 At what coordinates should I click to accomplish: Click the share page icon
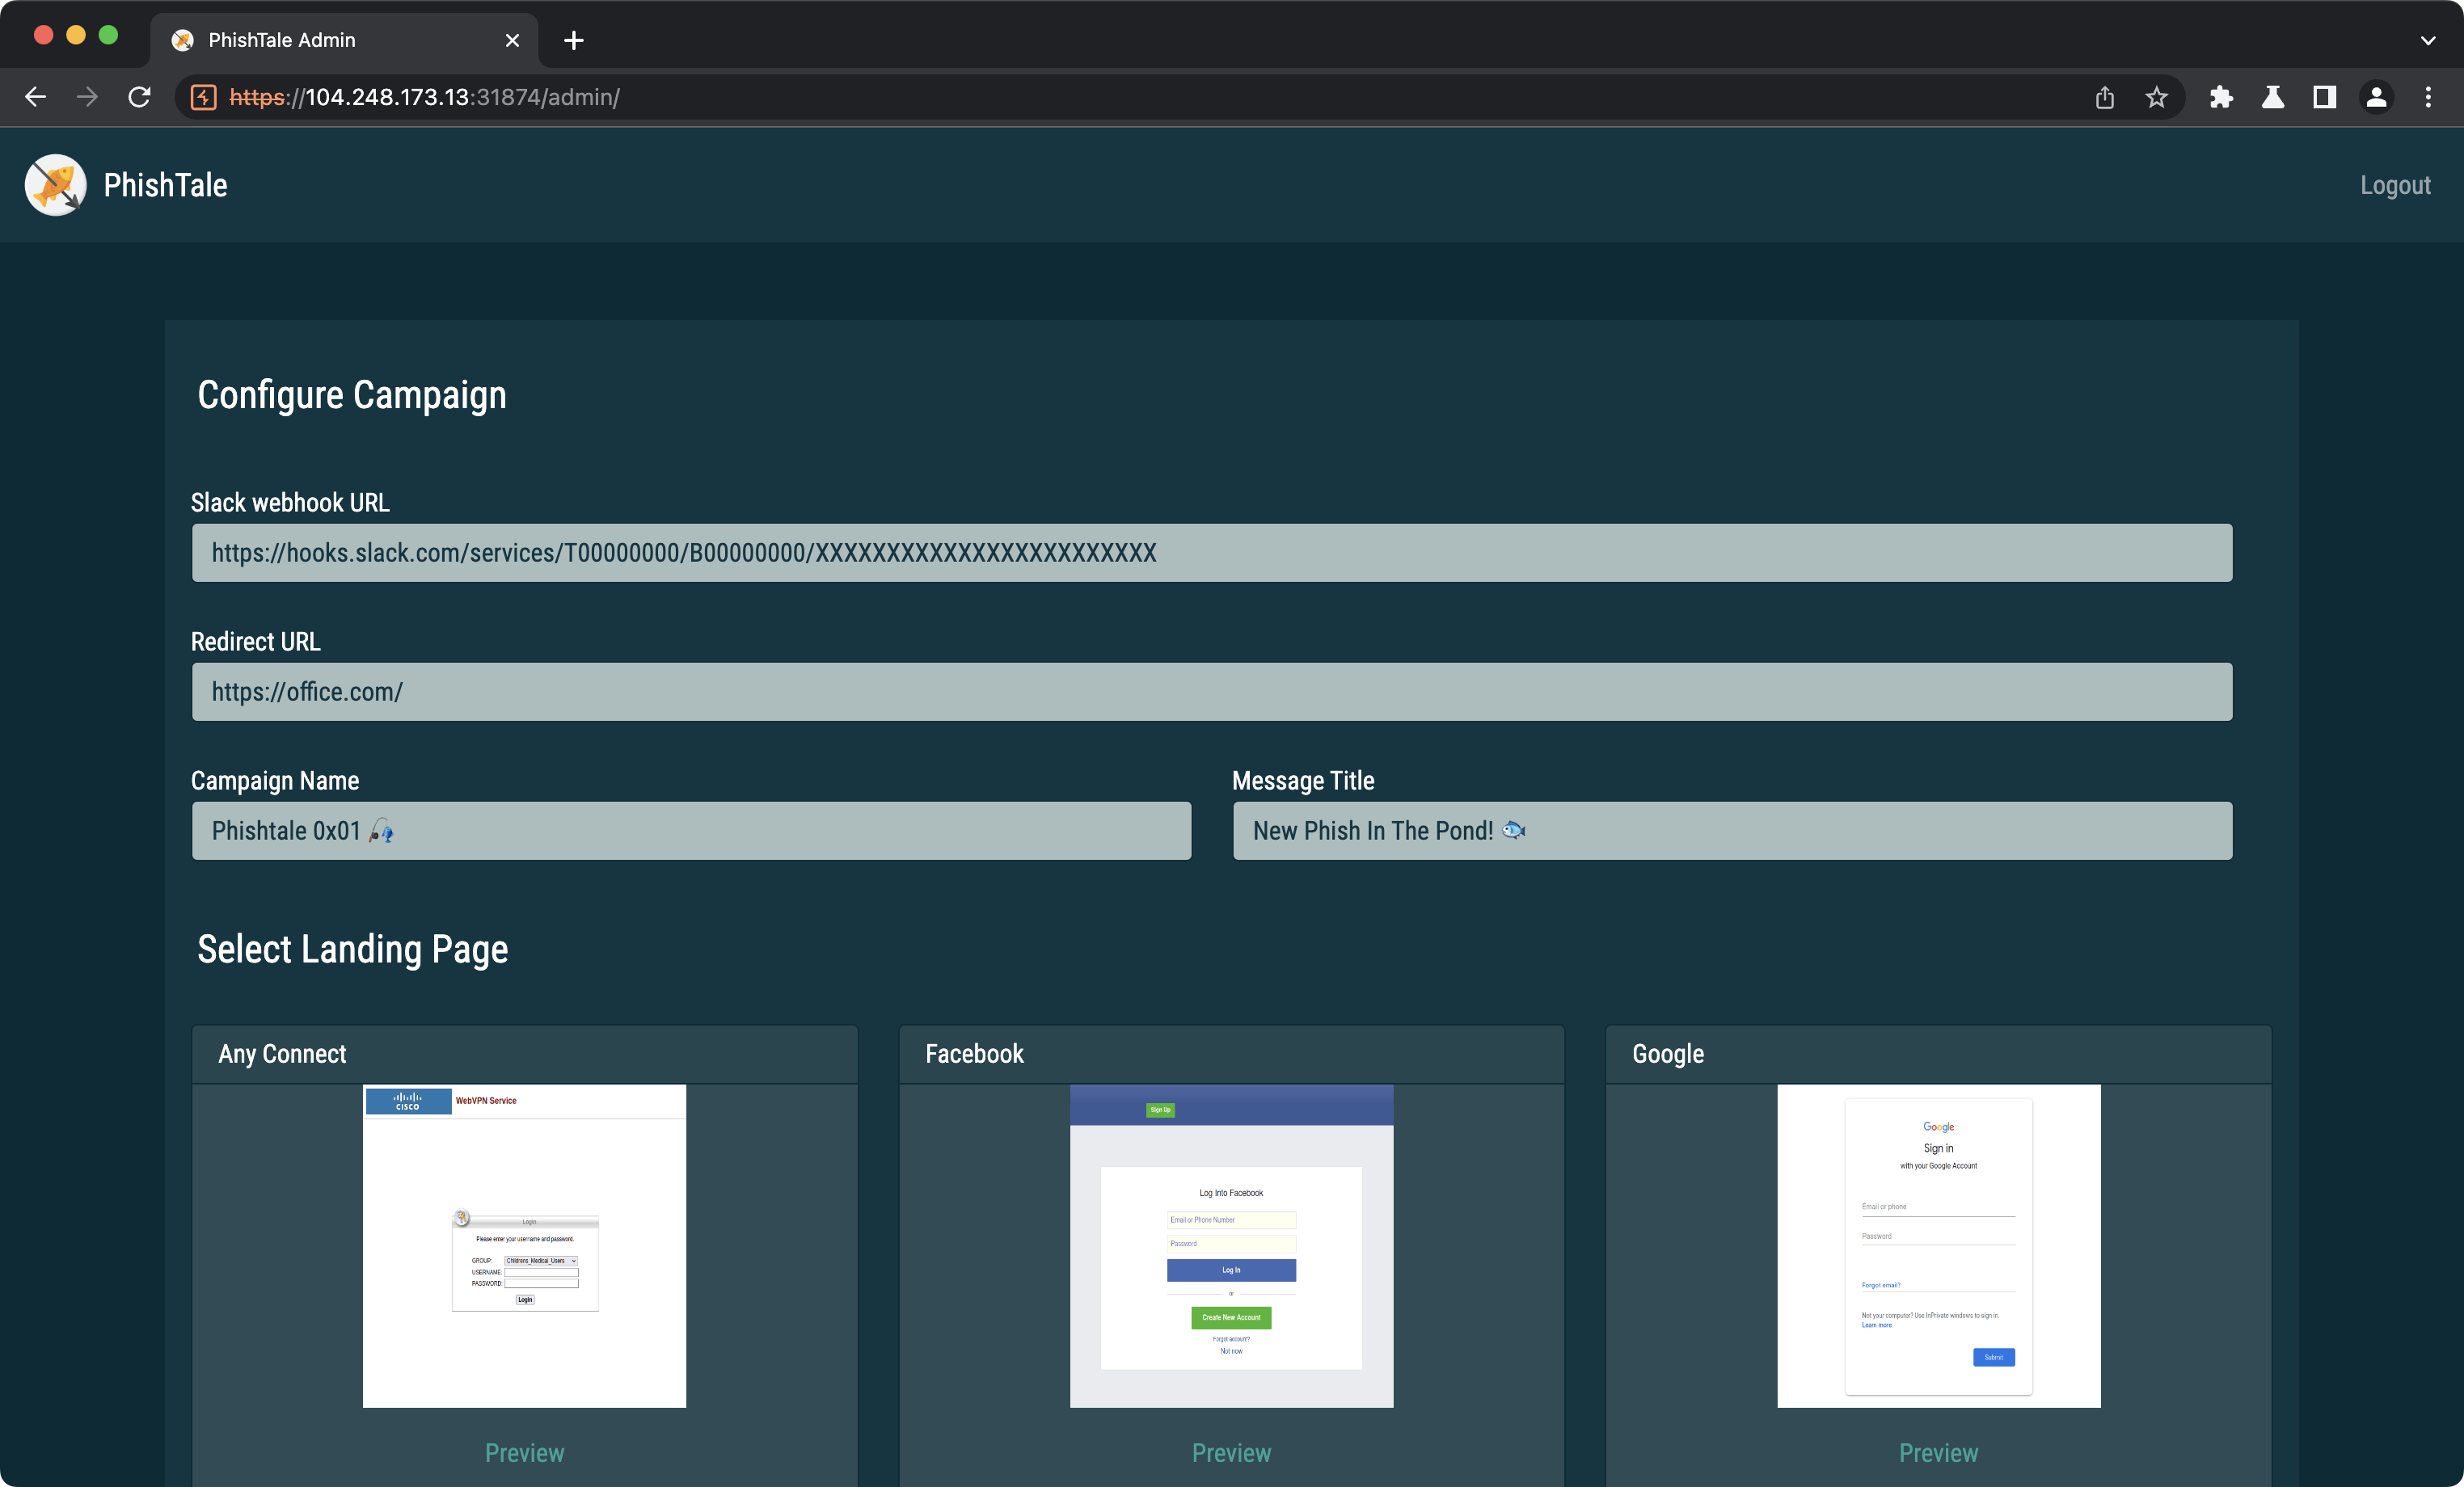click(x=2105, y=97)
